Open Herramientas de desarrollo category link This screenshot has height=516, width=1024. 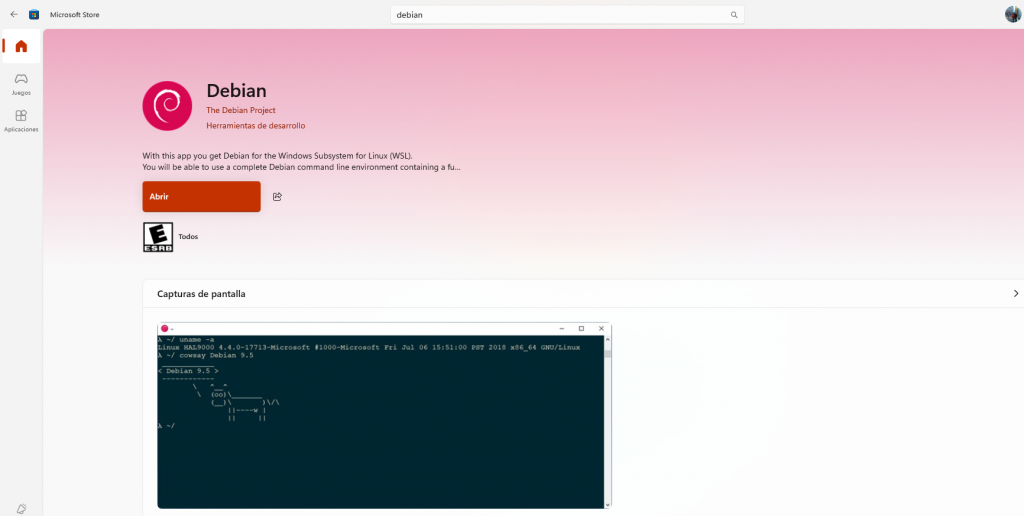pyautogui.click(x=256, y=125)
